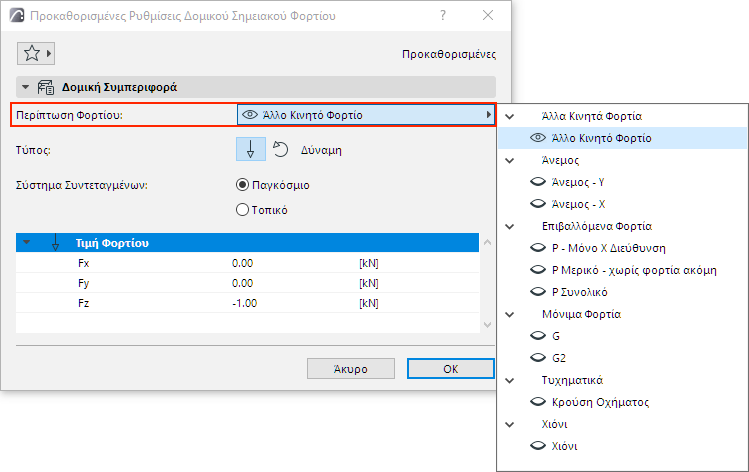Collapse the Επιβαλλόμενα Φορτία group
This screenshot has height=472, width=749.
tap(510, 226)
